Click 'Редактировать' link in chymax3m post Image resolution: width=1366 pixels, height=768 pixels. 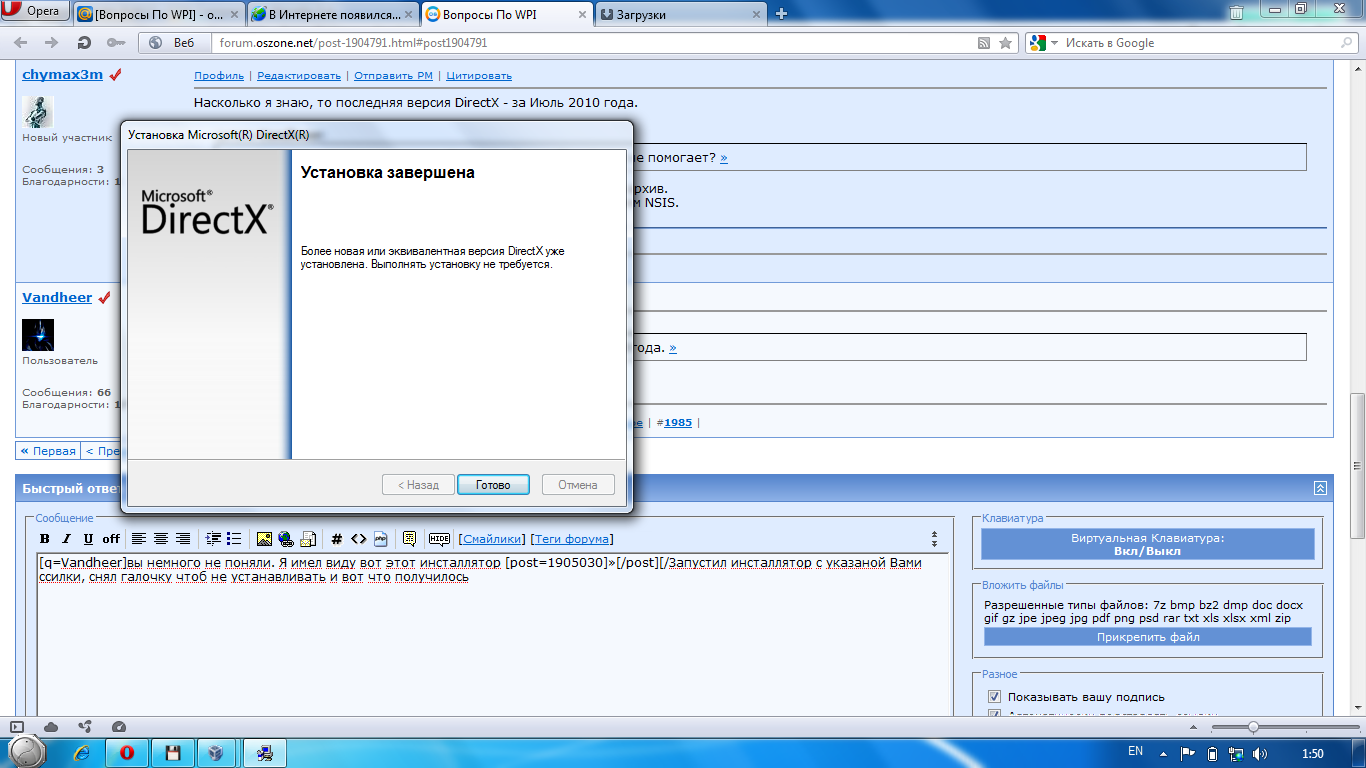299,75
